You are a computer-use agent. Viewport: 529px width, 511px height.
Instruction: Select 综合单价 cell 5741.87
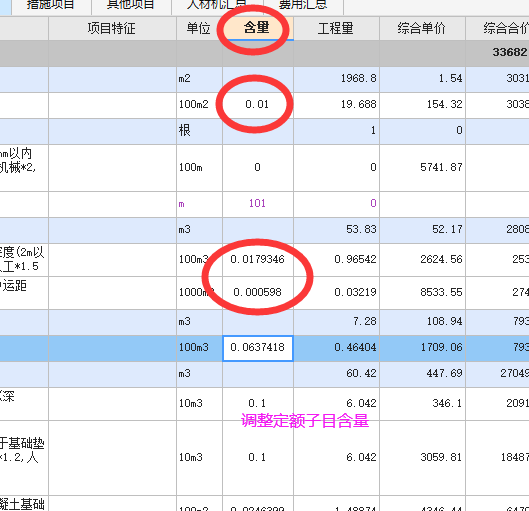(422, 168)
